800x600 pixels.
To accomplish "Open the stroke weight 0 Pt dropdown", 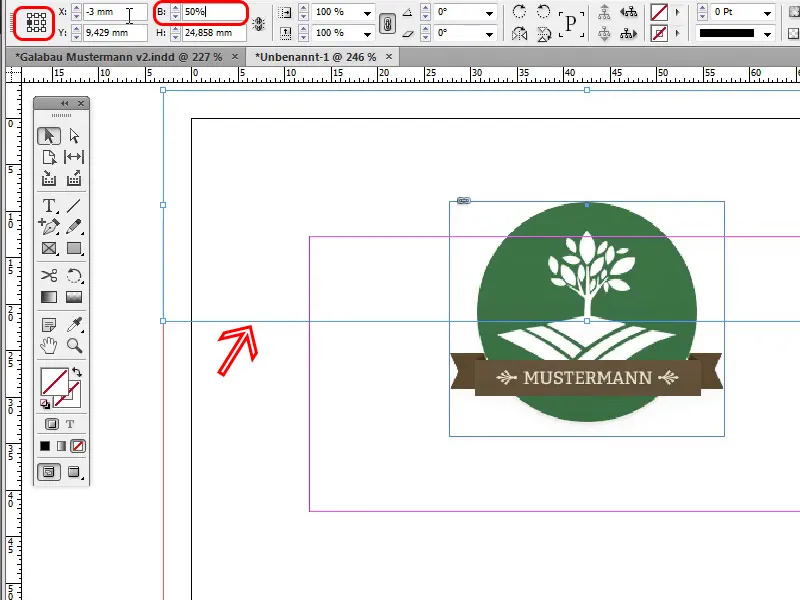I will [767, 13].
